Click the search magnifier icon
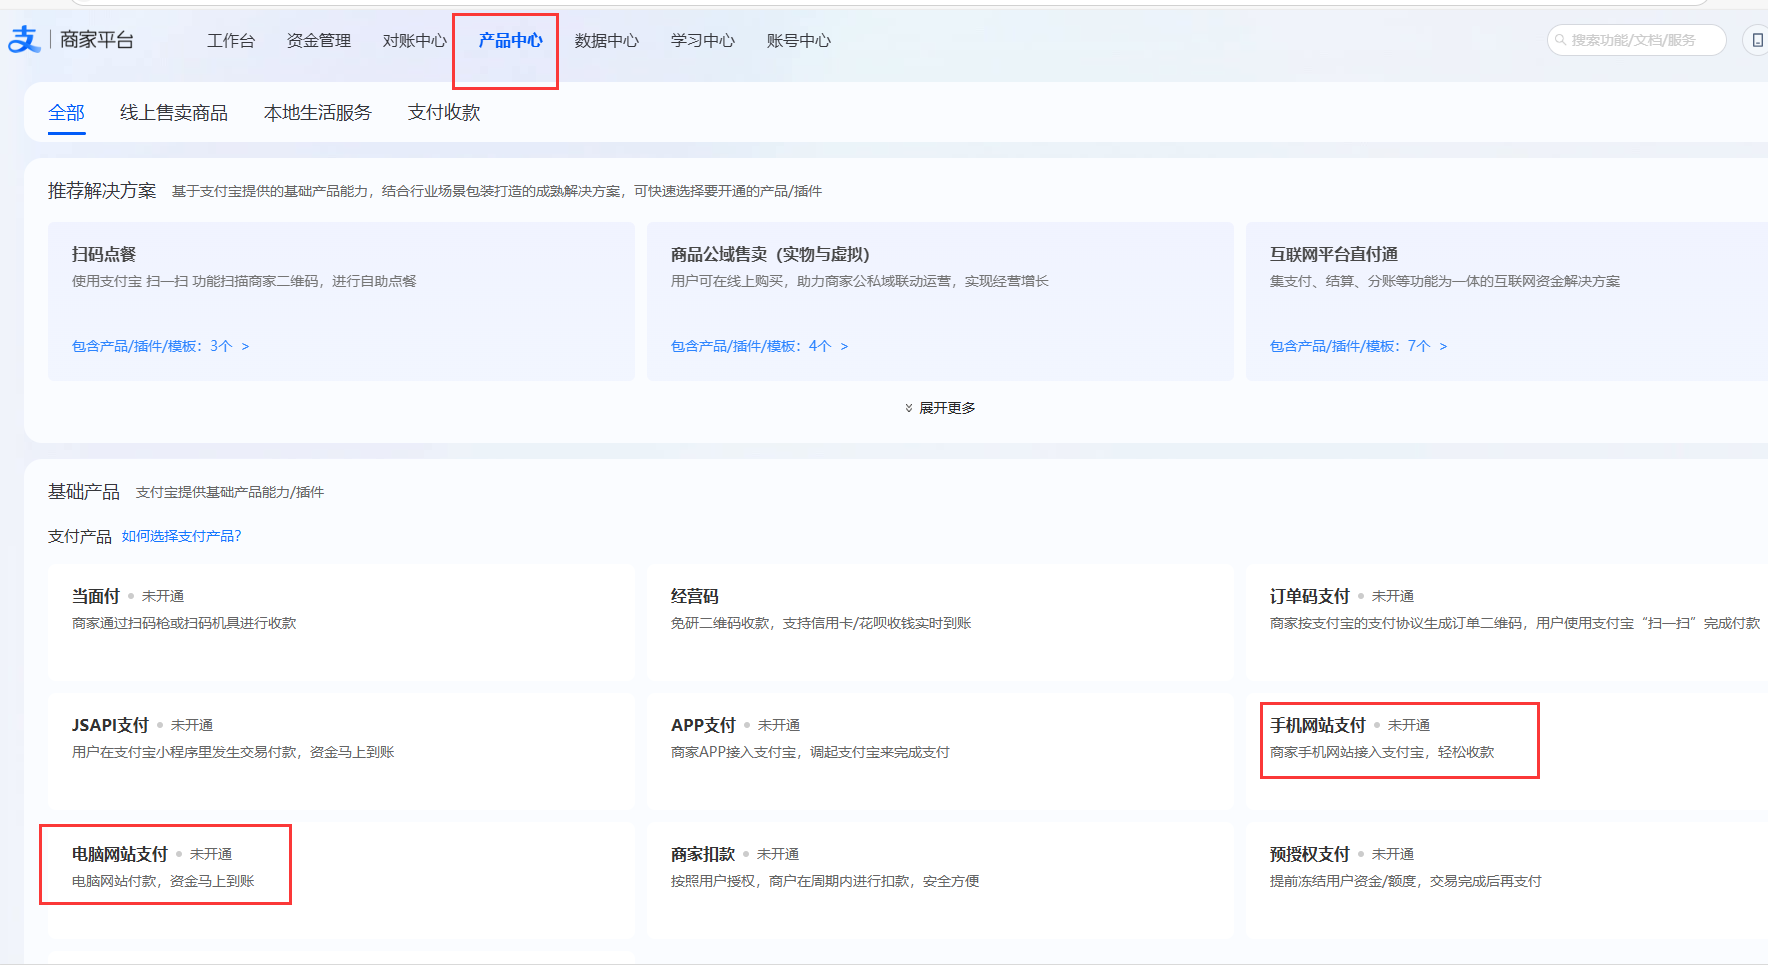The width and height of the screenshot is (1768, 965). [1560, 40]
